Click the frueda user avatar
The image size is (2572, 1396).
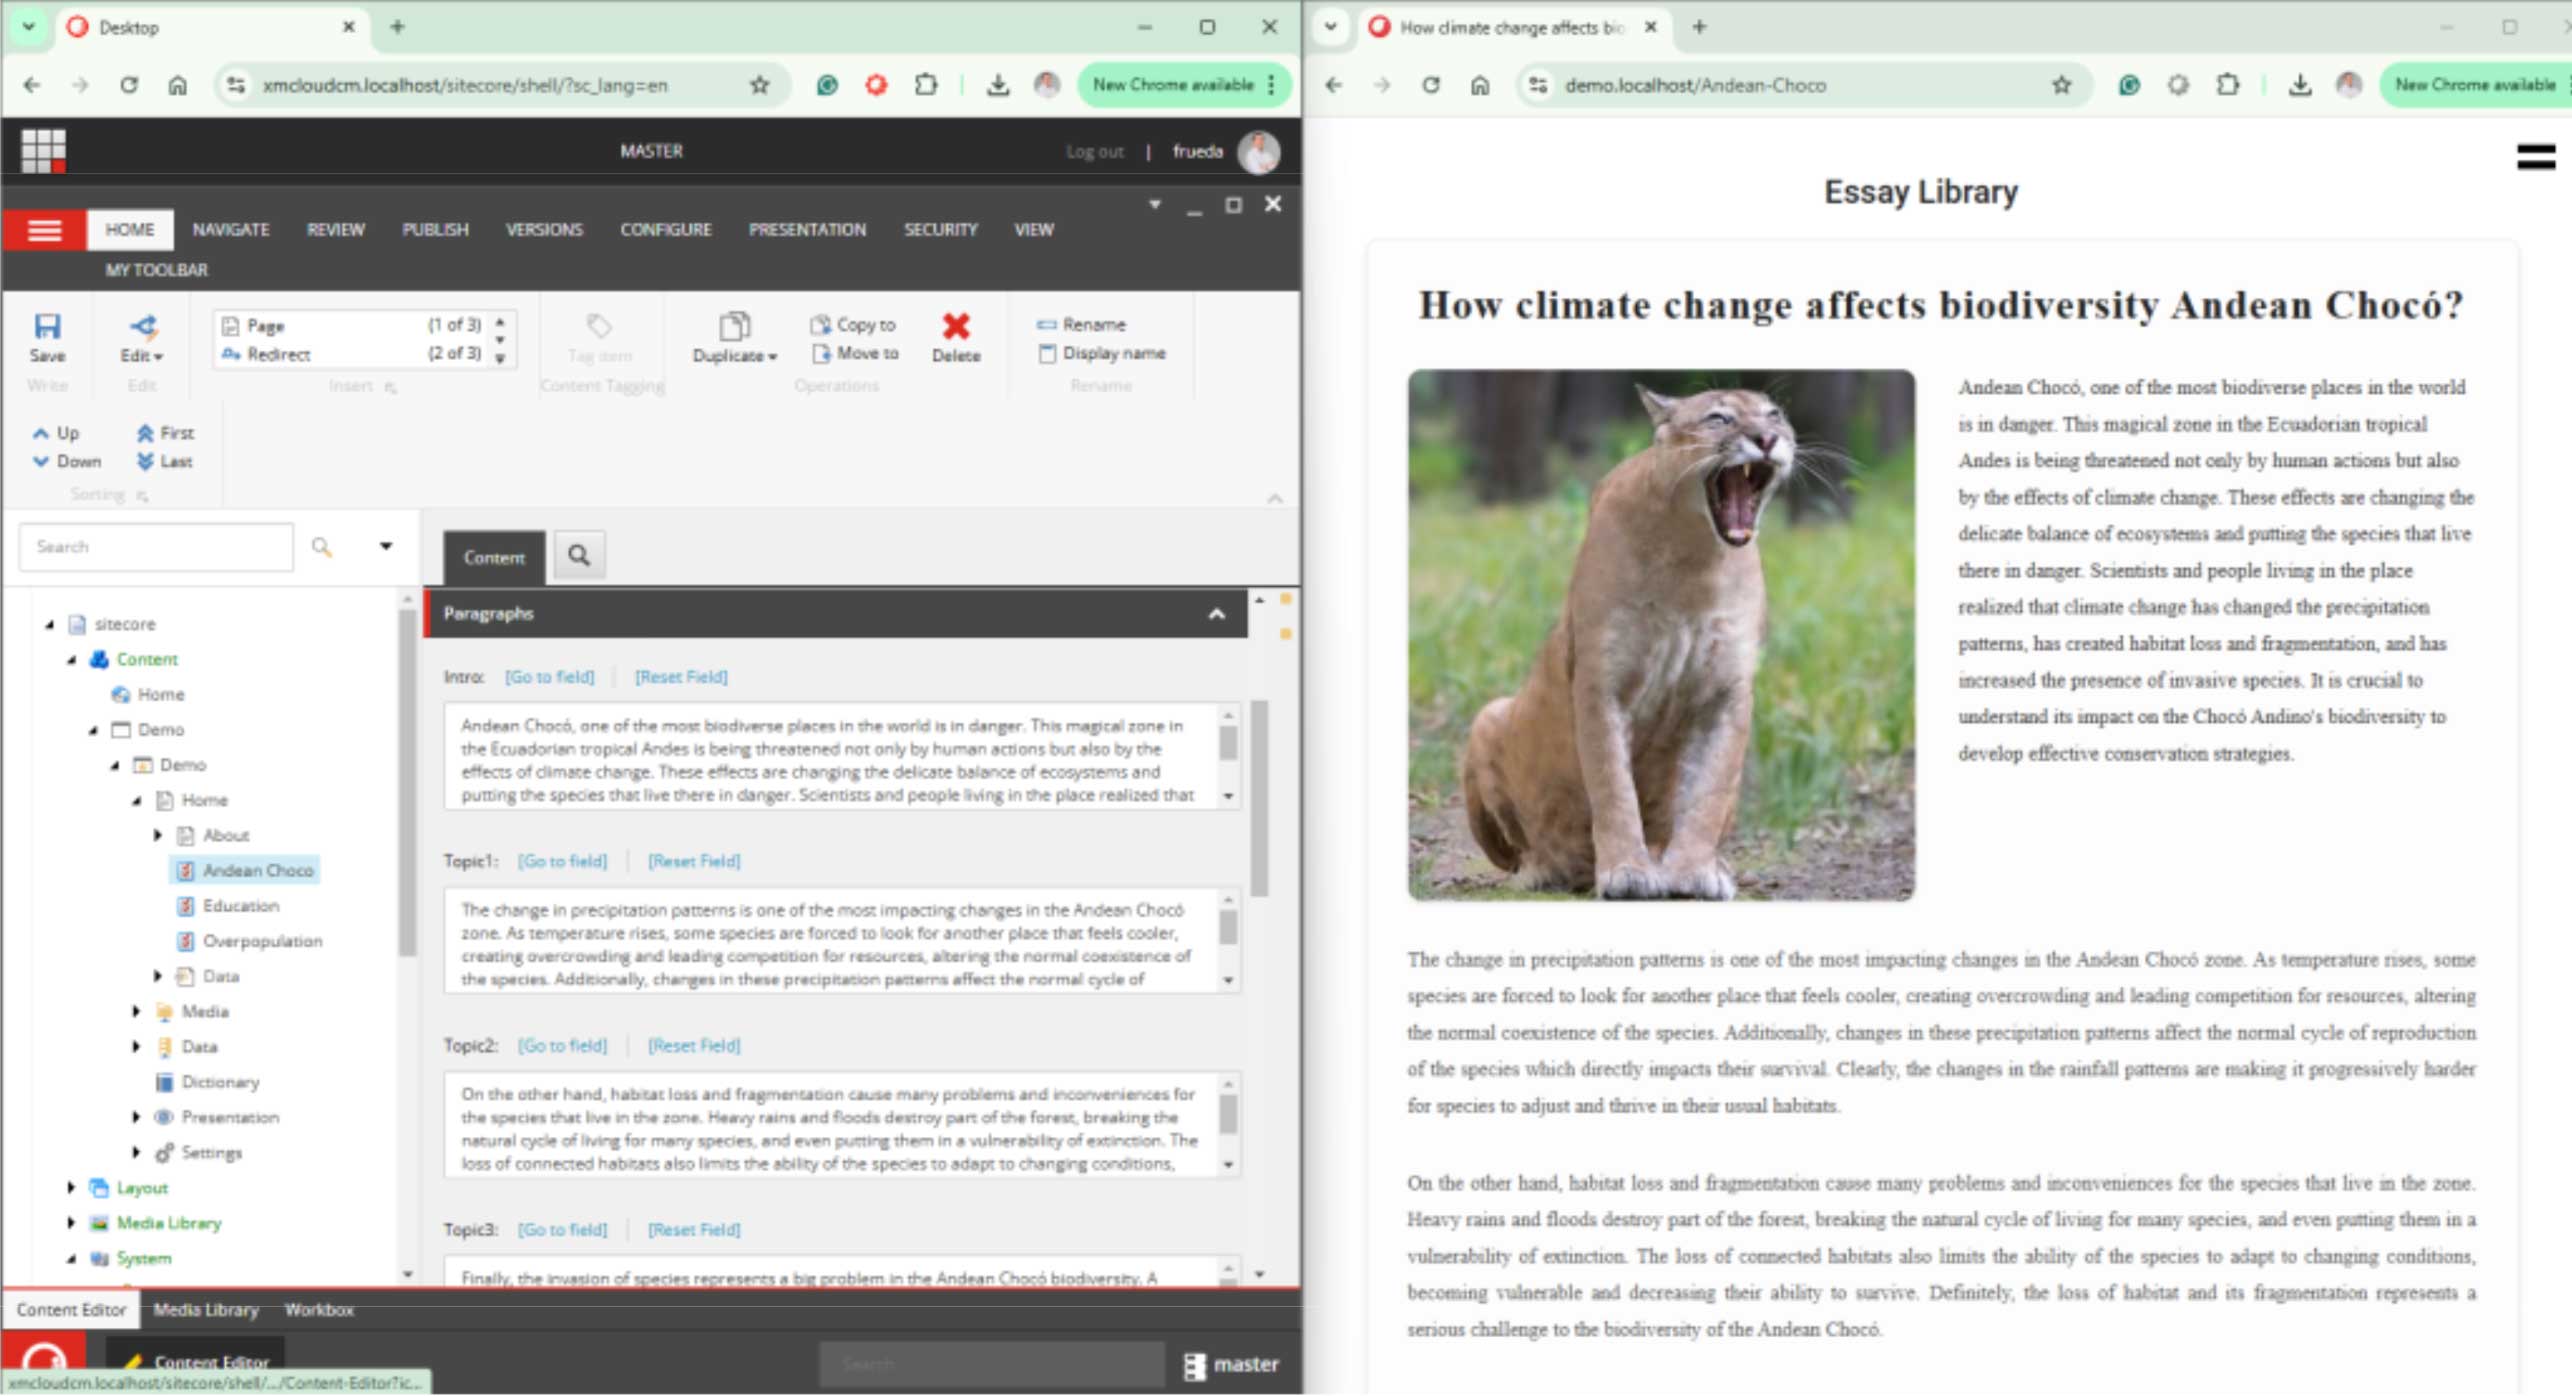click(1258, 152)
